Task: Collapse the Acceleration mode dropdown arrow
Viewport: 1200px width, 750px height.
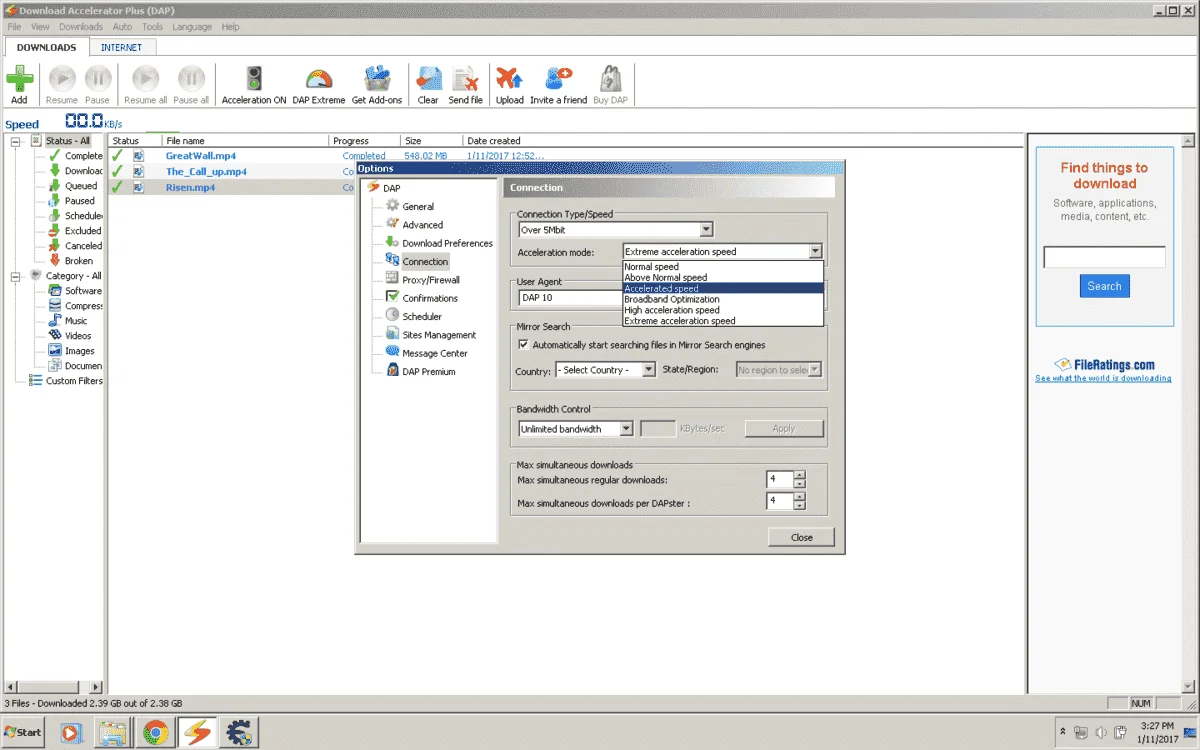Action: [x=815, y=252]
